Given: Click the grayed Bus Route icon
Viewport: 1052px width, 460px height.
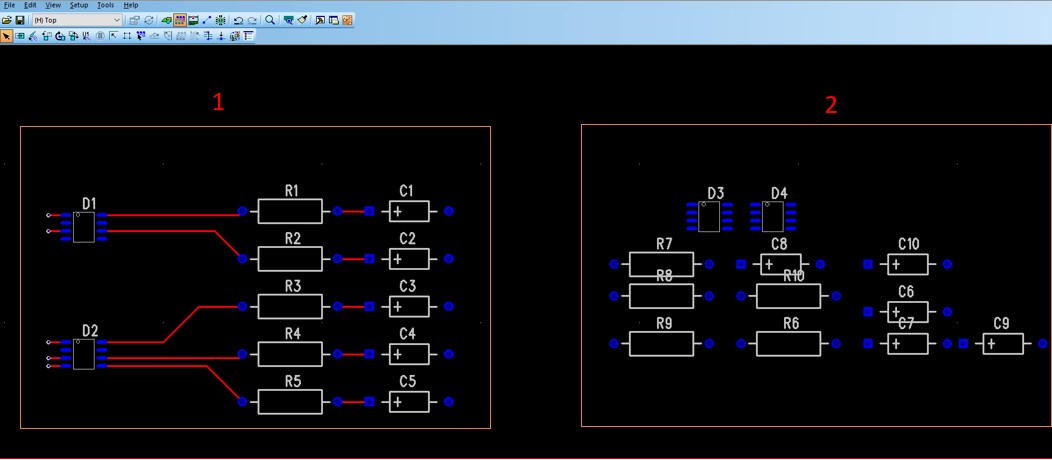Looking at the screenshot, I should 195,36.
